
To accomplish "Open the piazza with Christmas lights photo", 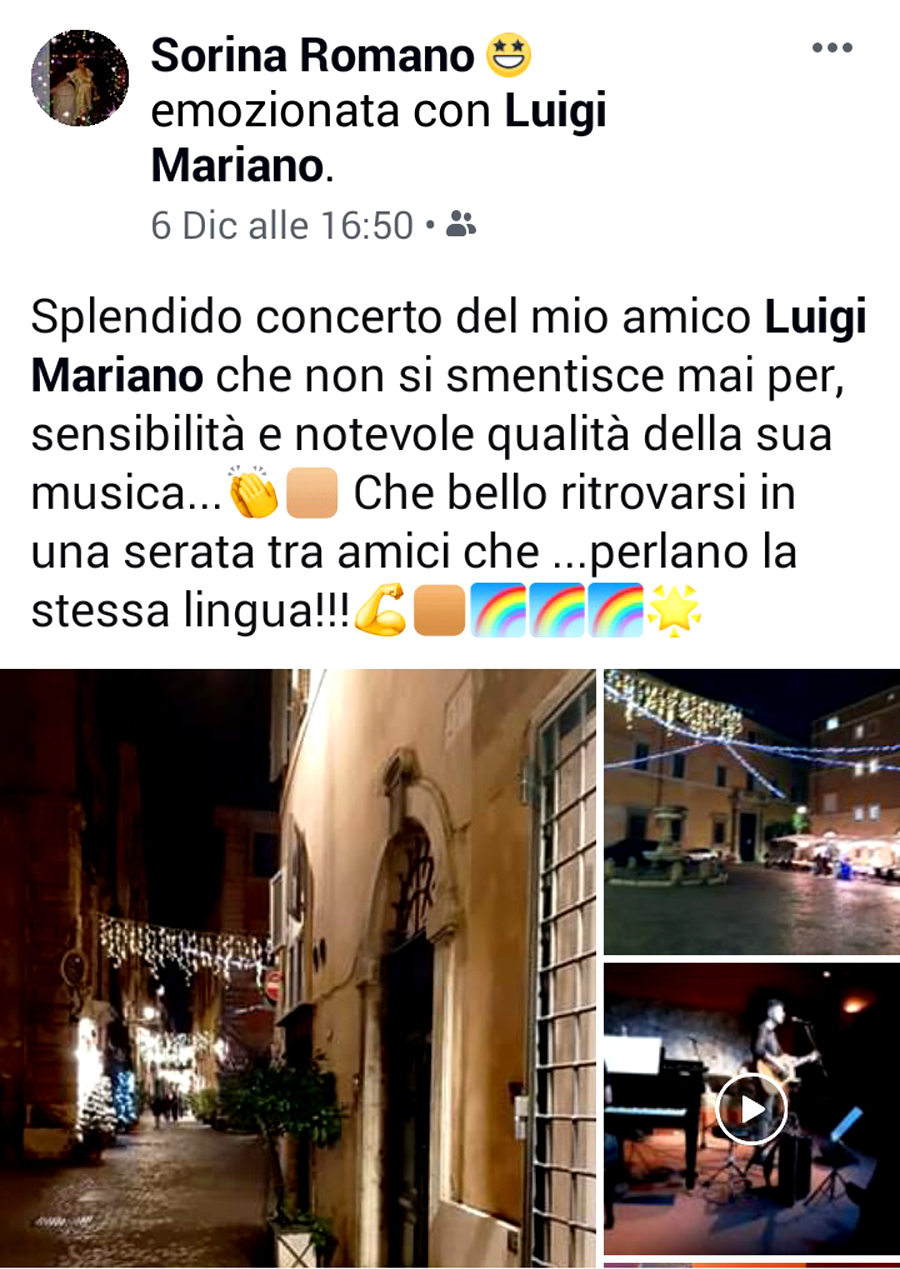I will coord(752,811).
